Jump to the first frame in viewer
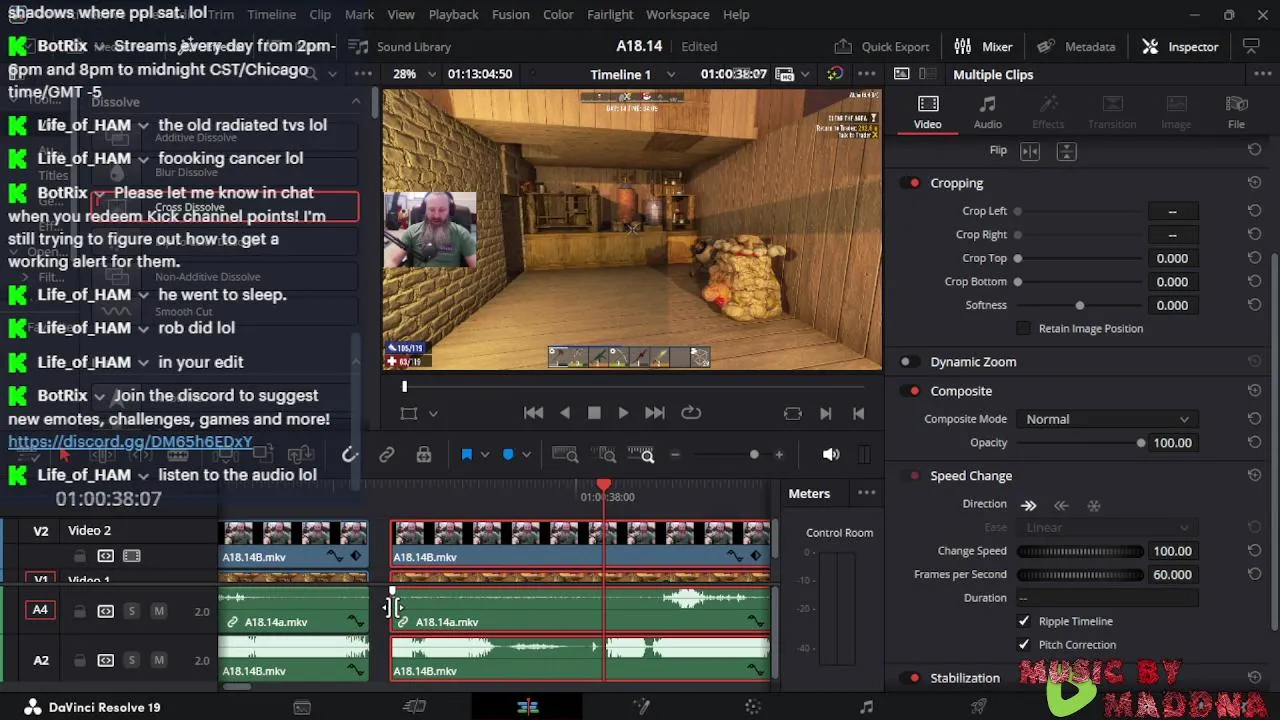The height and width of the screenshot is (720, 1280). [534, 413]
